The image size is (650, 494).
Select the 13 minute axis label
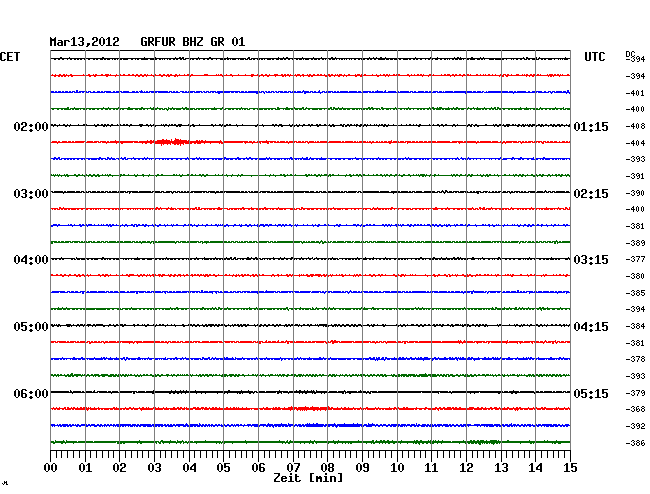tap(501, 467)
